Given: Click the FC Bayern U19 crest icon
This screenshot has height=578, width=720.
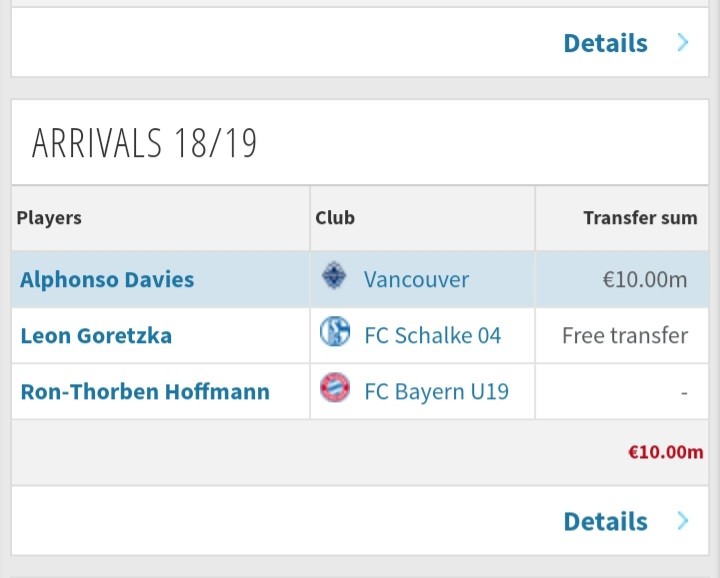Looking at the screenshot, I should tap(334, 389).
